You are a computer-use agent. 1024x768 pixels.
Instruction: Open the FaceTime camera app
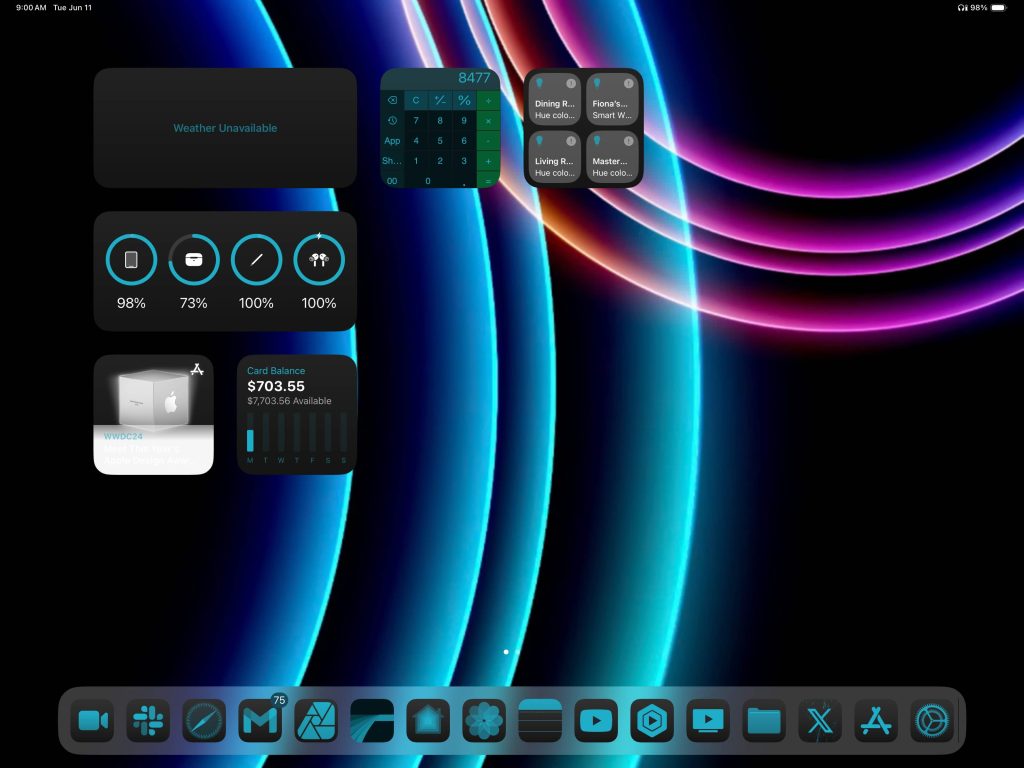click(x=92, y=720)
